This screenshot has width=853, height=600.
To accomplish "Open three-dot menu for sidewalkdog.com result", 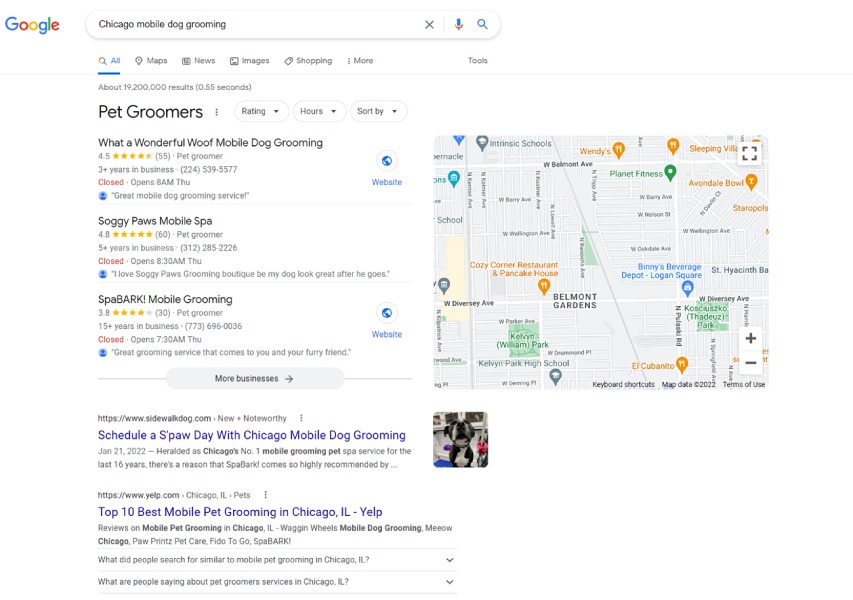I will click(x=301, y=418).
